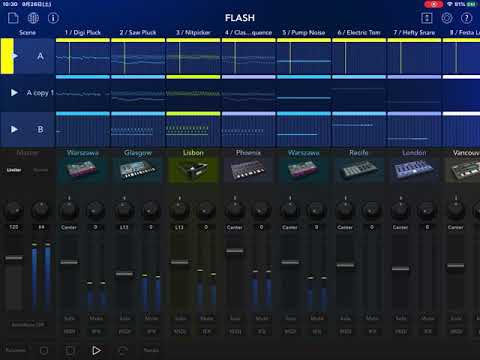Open the Glasgow gadget thumbnail
Screen dimensions: 480x360
[x=138, y=170]
